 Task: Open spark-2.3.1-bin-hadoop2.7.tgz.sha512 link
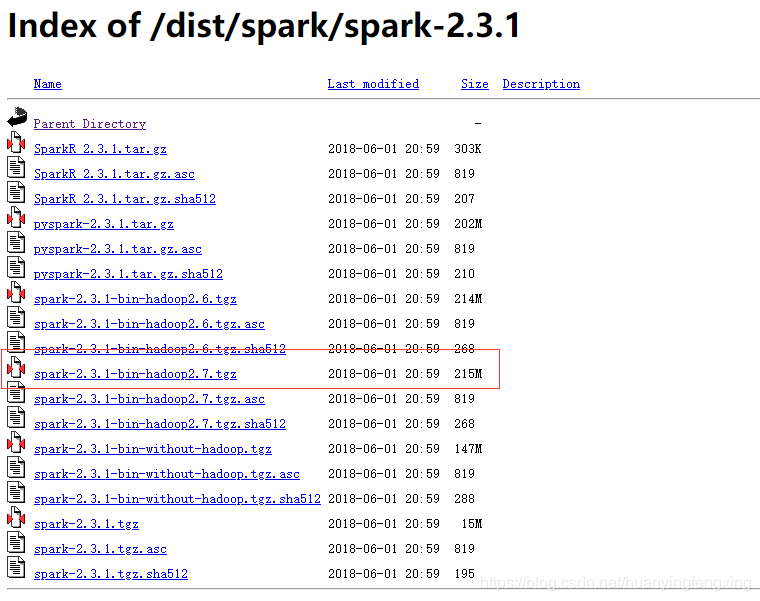click(x=160, y=424)
